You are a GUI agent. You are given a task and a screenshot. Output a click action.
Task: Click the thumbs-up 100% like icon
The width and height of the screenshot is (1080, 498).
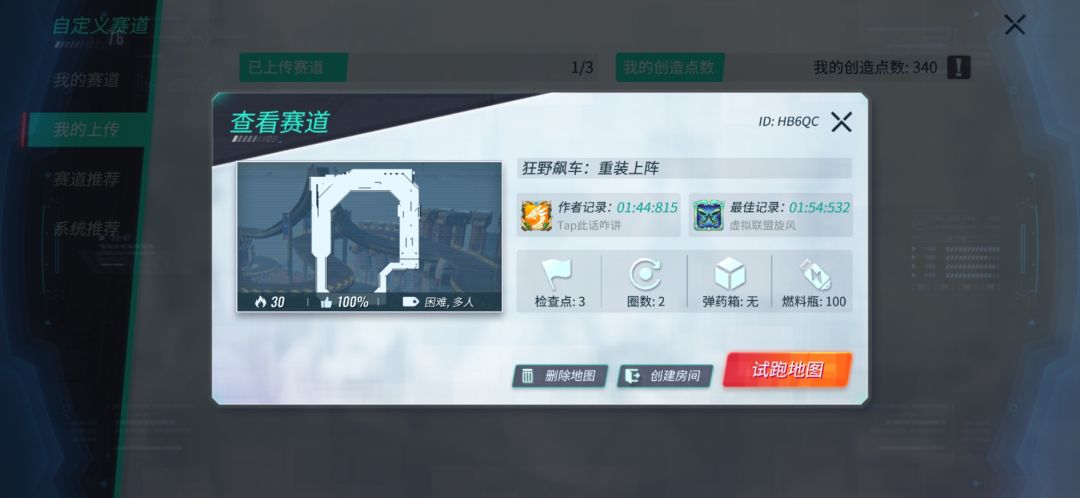pyautogui.click(x=326, y=302)
